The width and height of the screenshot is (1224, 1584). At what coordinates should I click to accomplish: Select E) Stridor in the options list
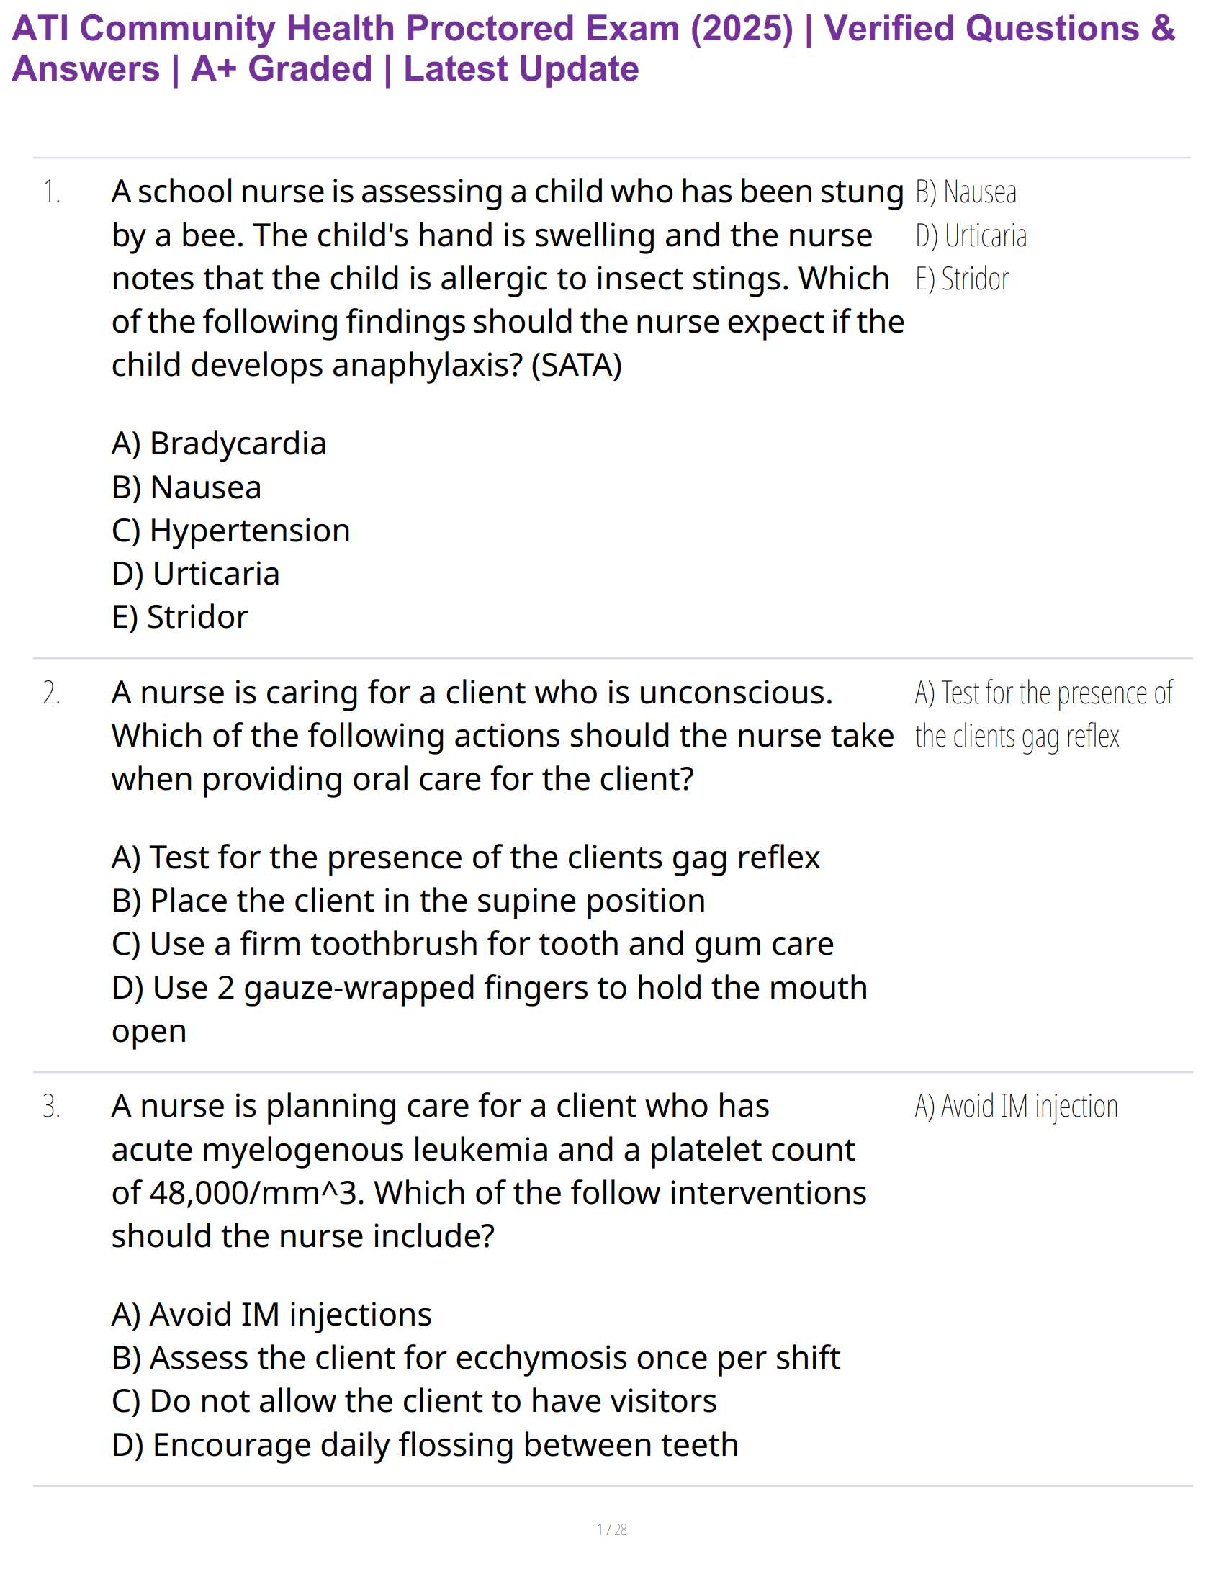tap(180, 617)
